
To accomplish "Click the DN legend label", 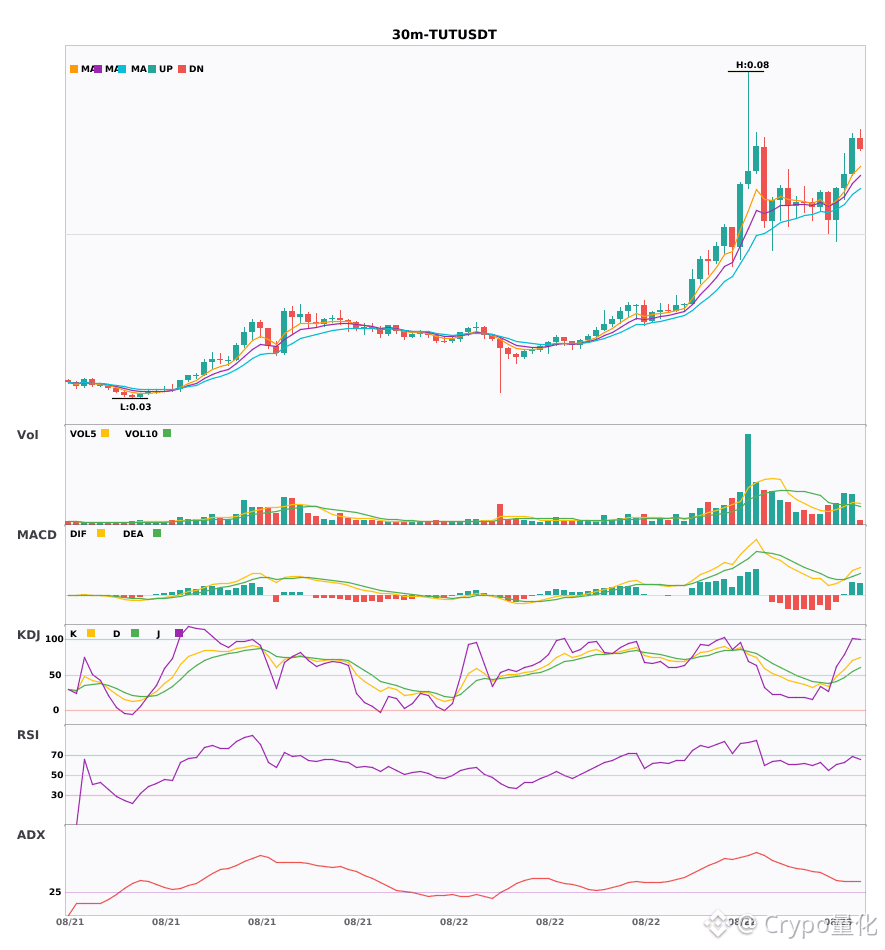I will (196, 69).
